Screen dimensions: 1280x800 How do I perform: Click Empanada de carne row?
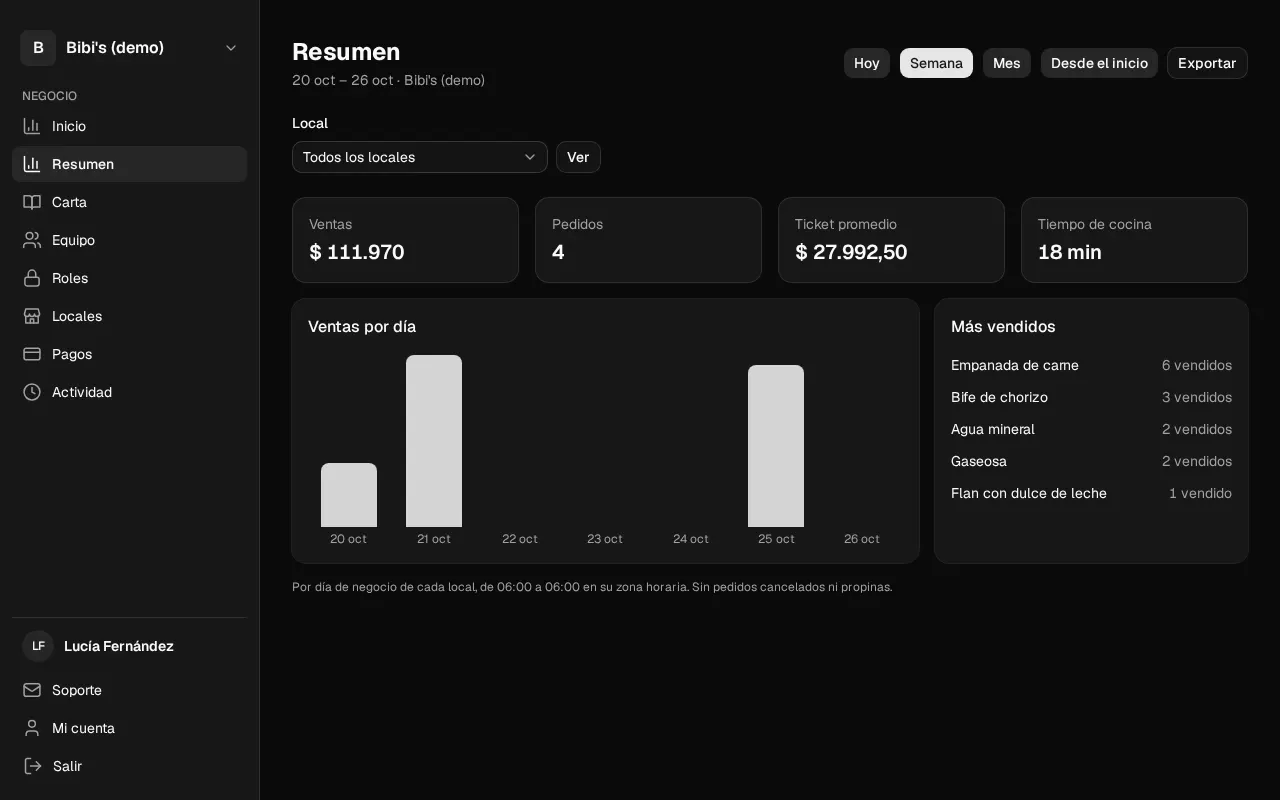pos(1091,365)
